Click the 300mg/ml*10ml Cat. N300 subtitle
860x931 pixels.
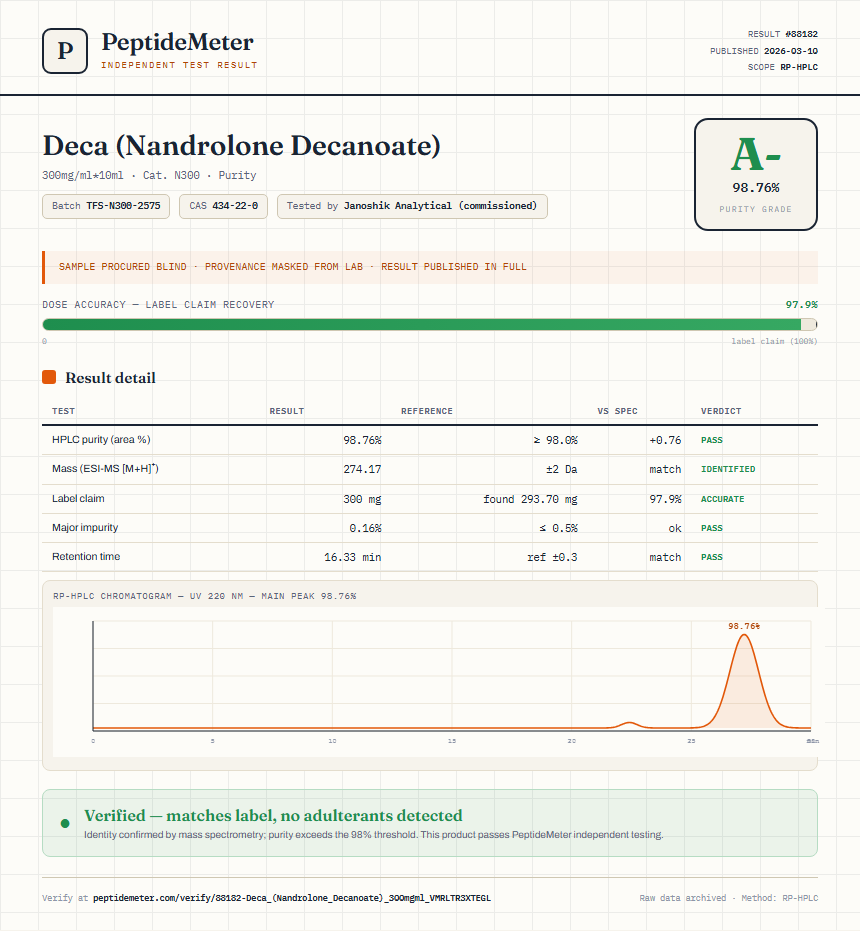coord(149,175)
